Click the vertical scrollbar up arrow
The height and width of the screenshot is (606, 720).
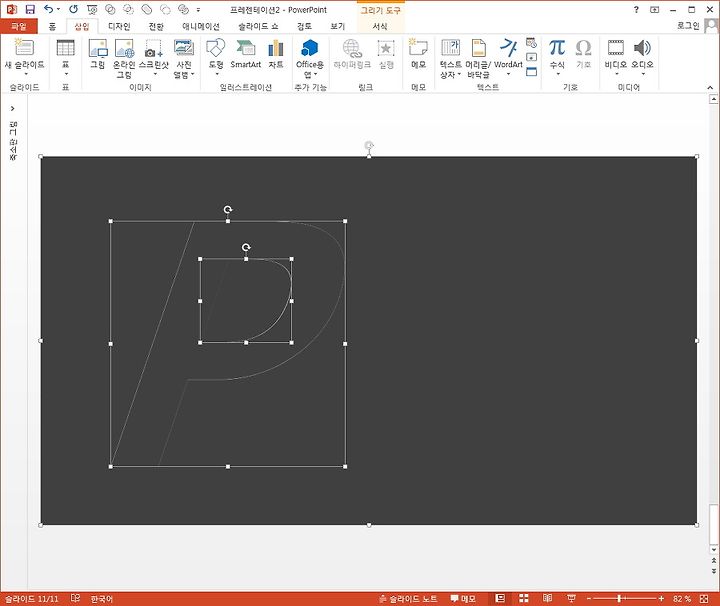(714, 99)
